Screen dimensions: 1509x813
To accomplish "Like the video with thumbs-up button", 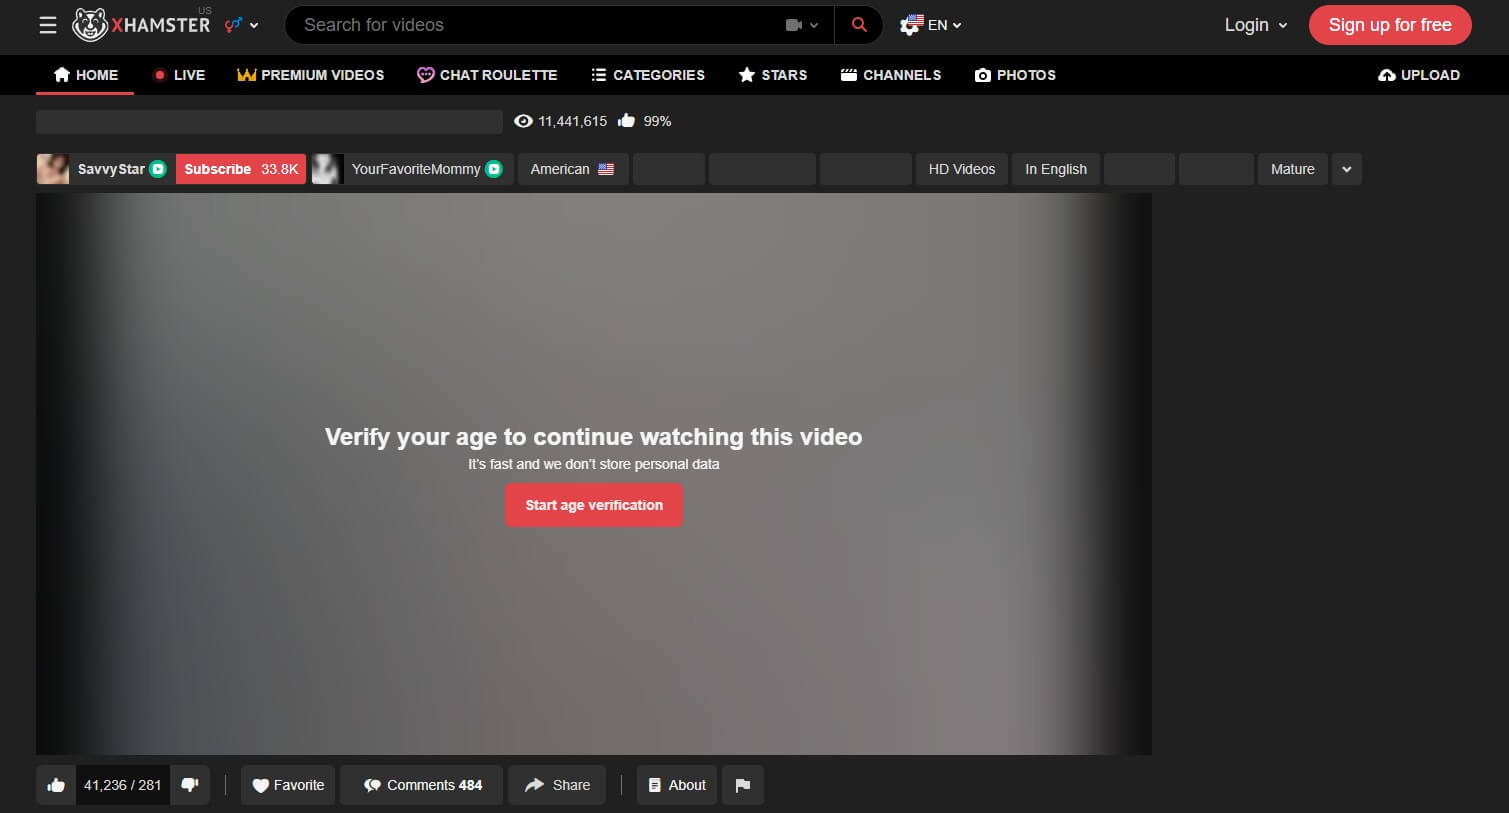I will [56, 785].
